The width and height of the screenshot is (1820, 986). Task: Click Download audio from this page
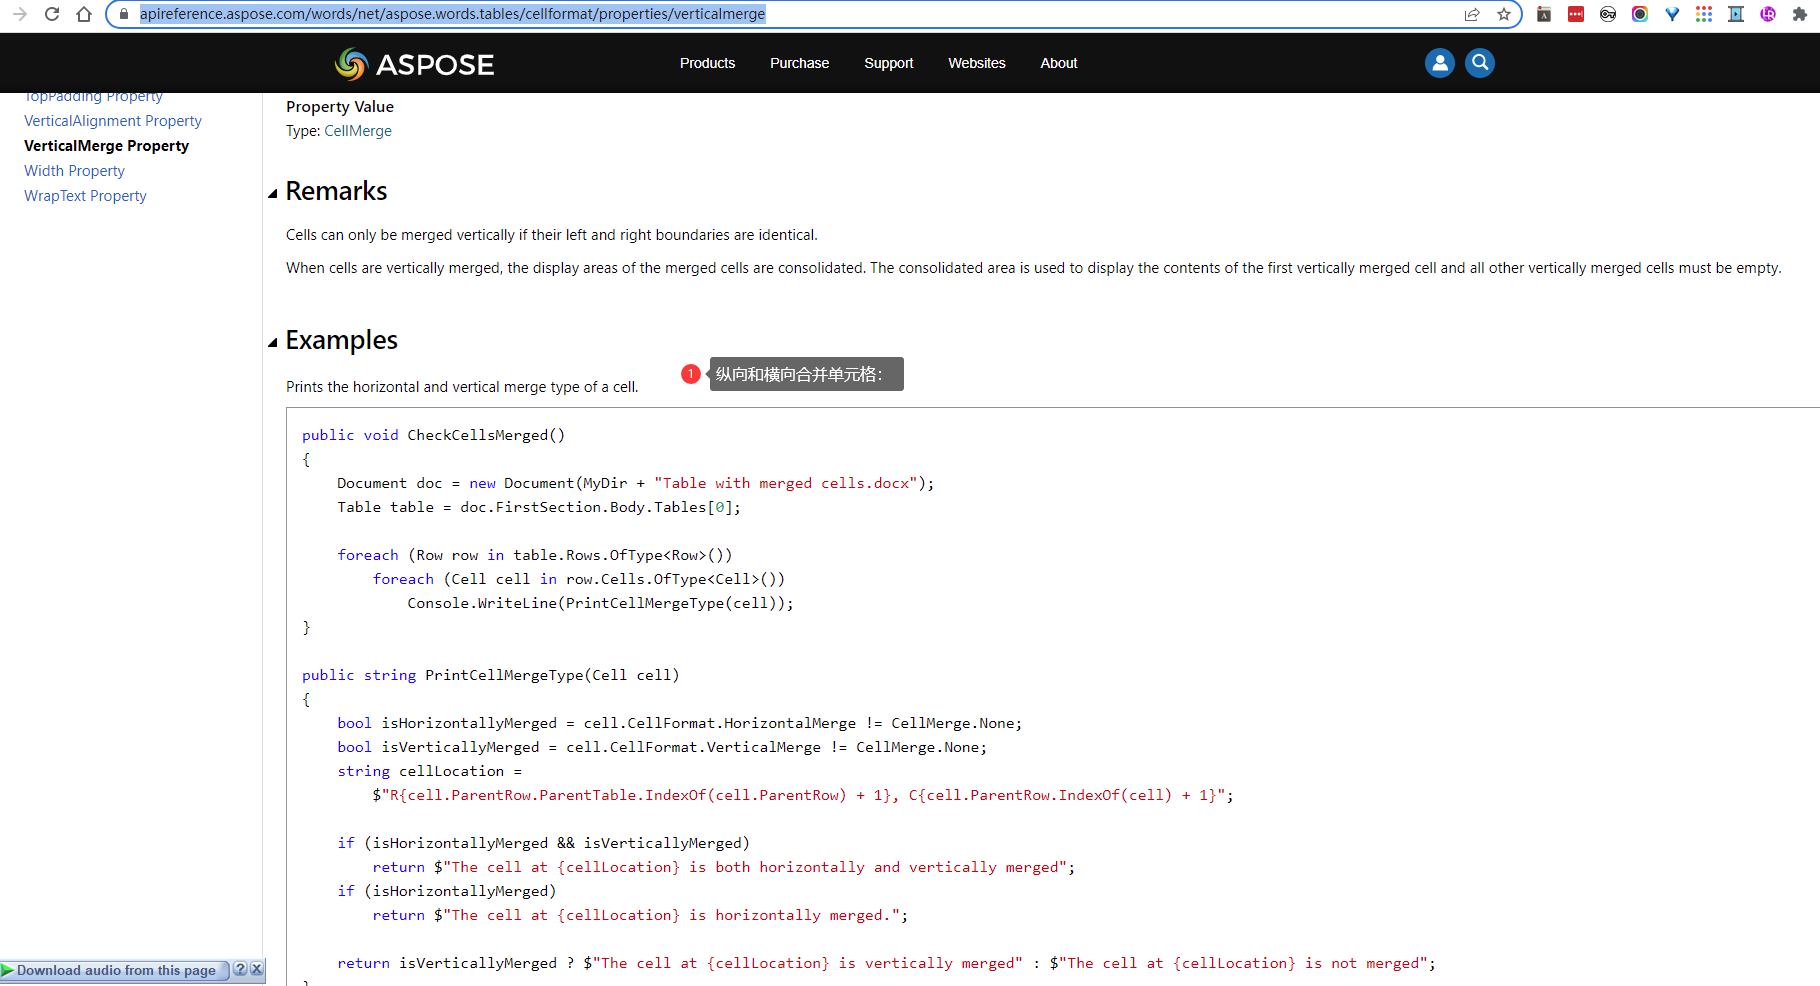(116, 970)
